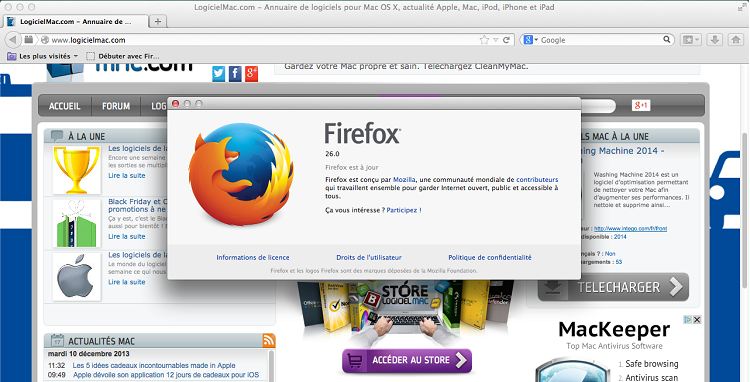Close the About Firefox dialog
Screen dimensions: 750x382
click(x=176, y=103)
